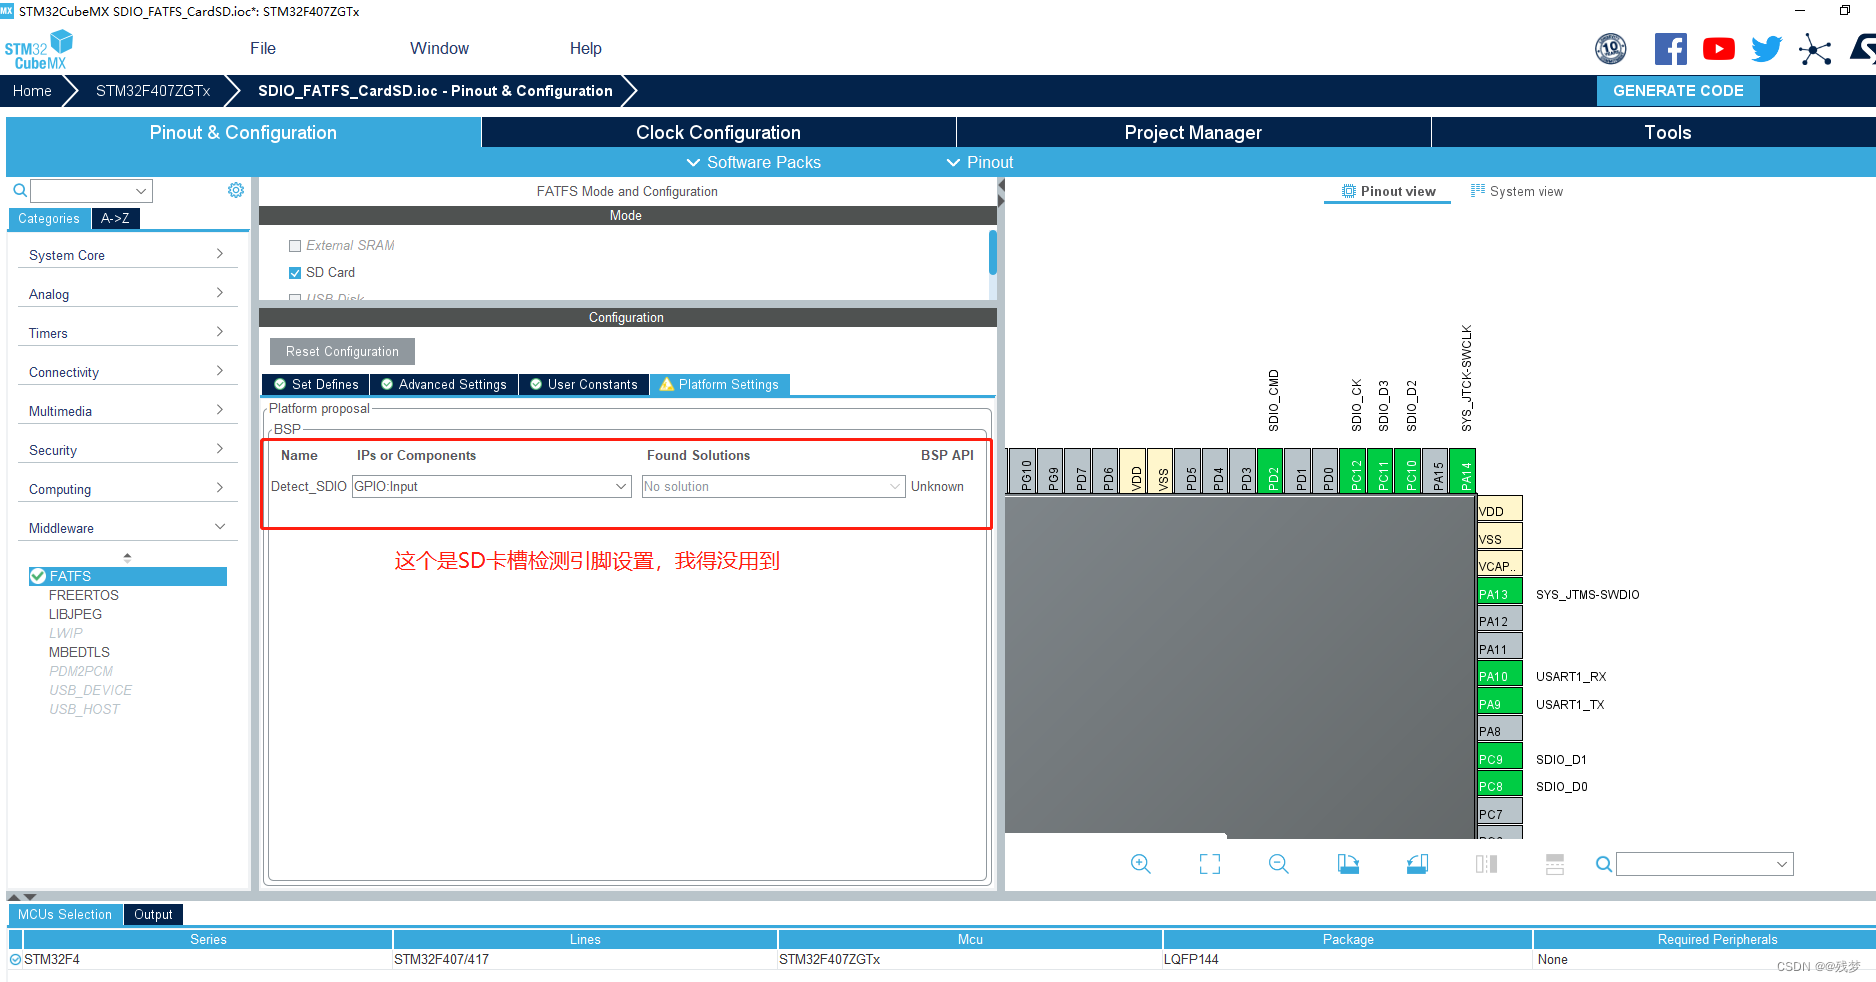The height and width of the screenshot is (982, 1876).
Task: Click the 10-year anniversary badge icon
Action: (1611, 49)
